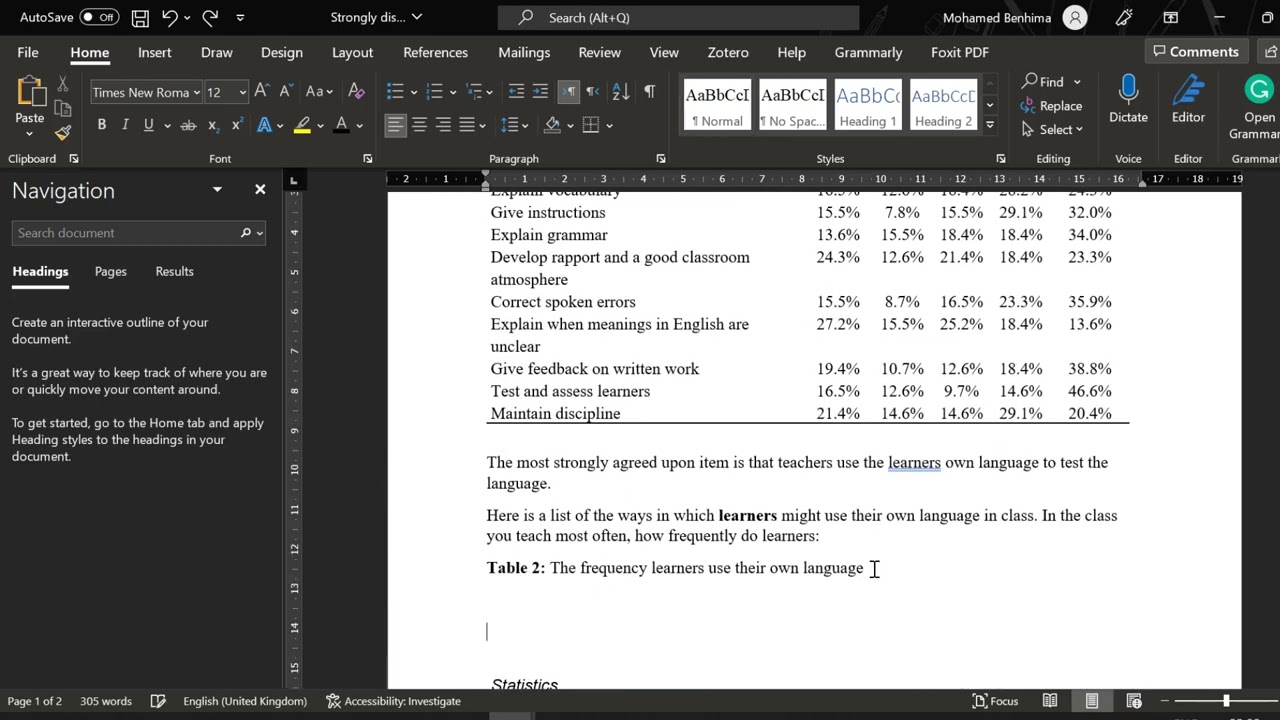The width and height of the screenshot is (1280, 720).
Task: Apply the Heading 1 style
Action: [x=867, y=104]
